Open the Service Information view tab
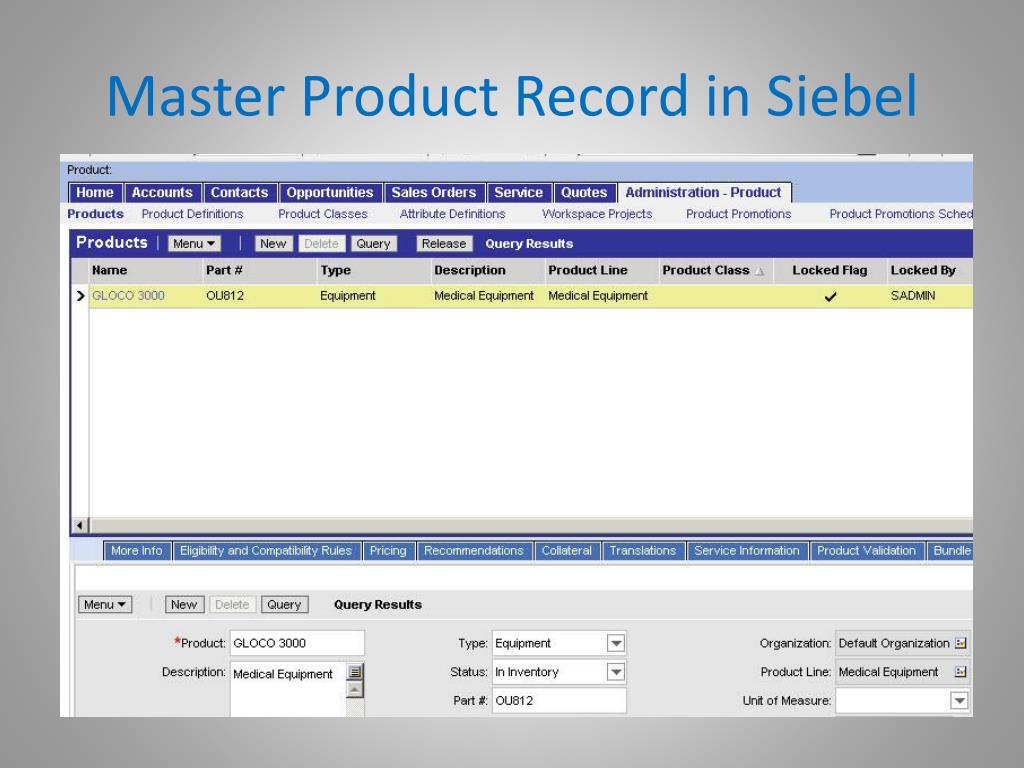1024x768 pixels. coord(746,551)
